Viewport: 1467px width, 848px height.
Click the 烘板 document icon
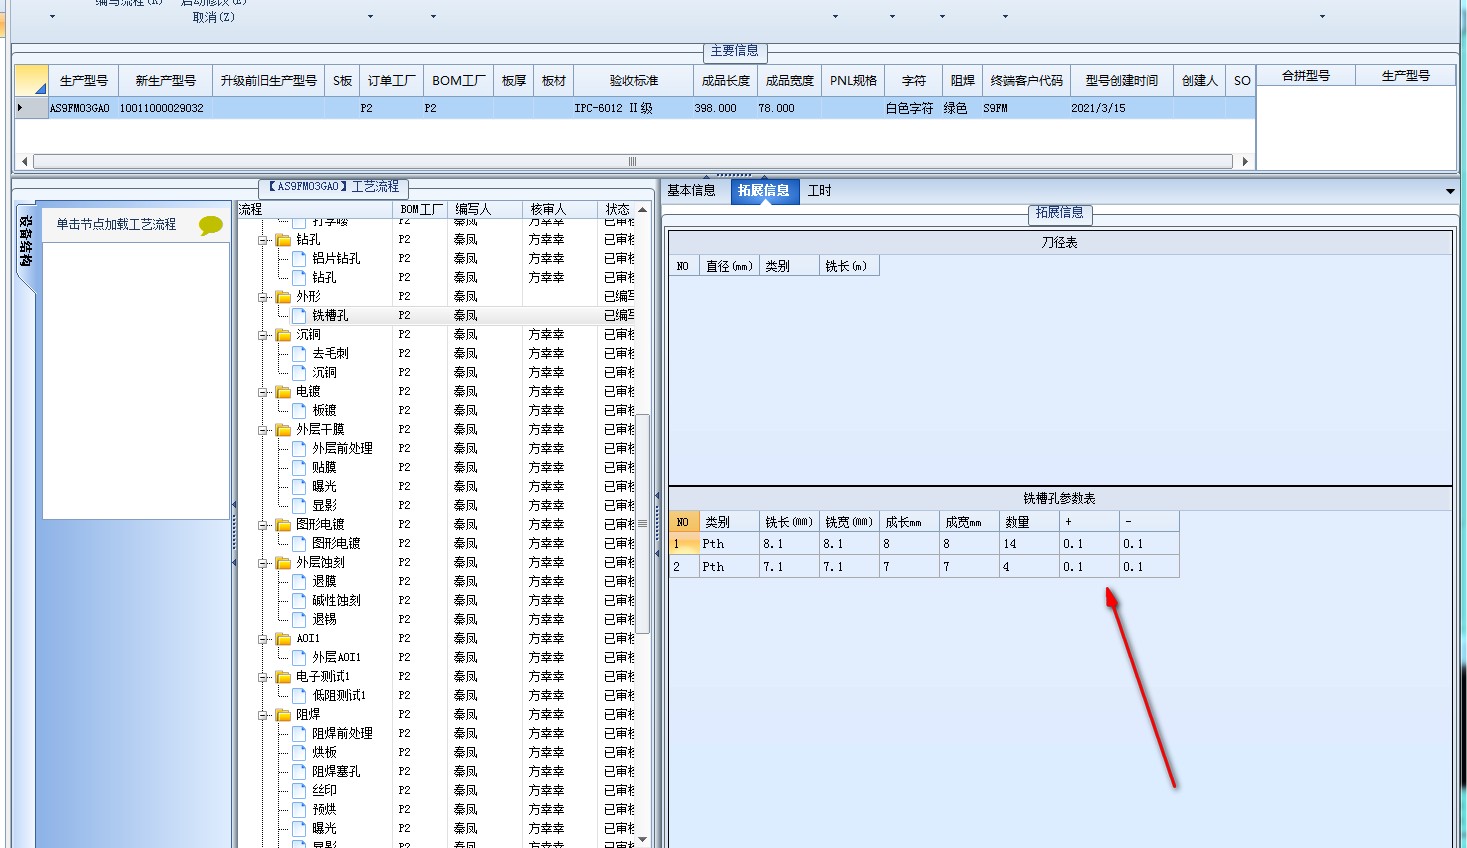(299, 753)
